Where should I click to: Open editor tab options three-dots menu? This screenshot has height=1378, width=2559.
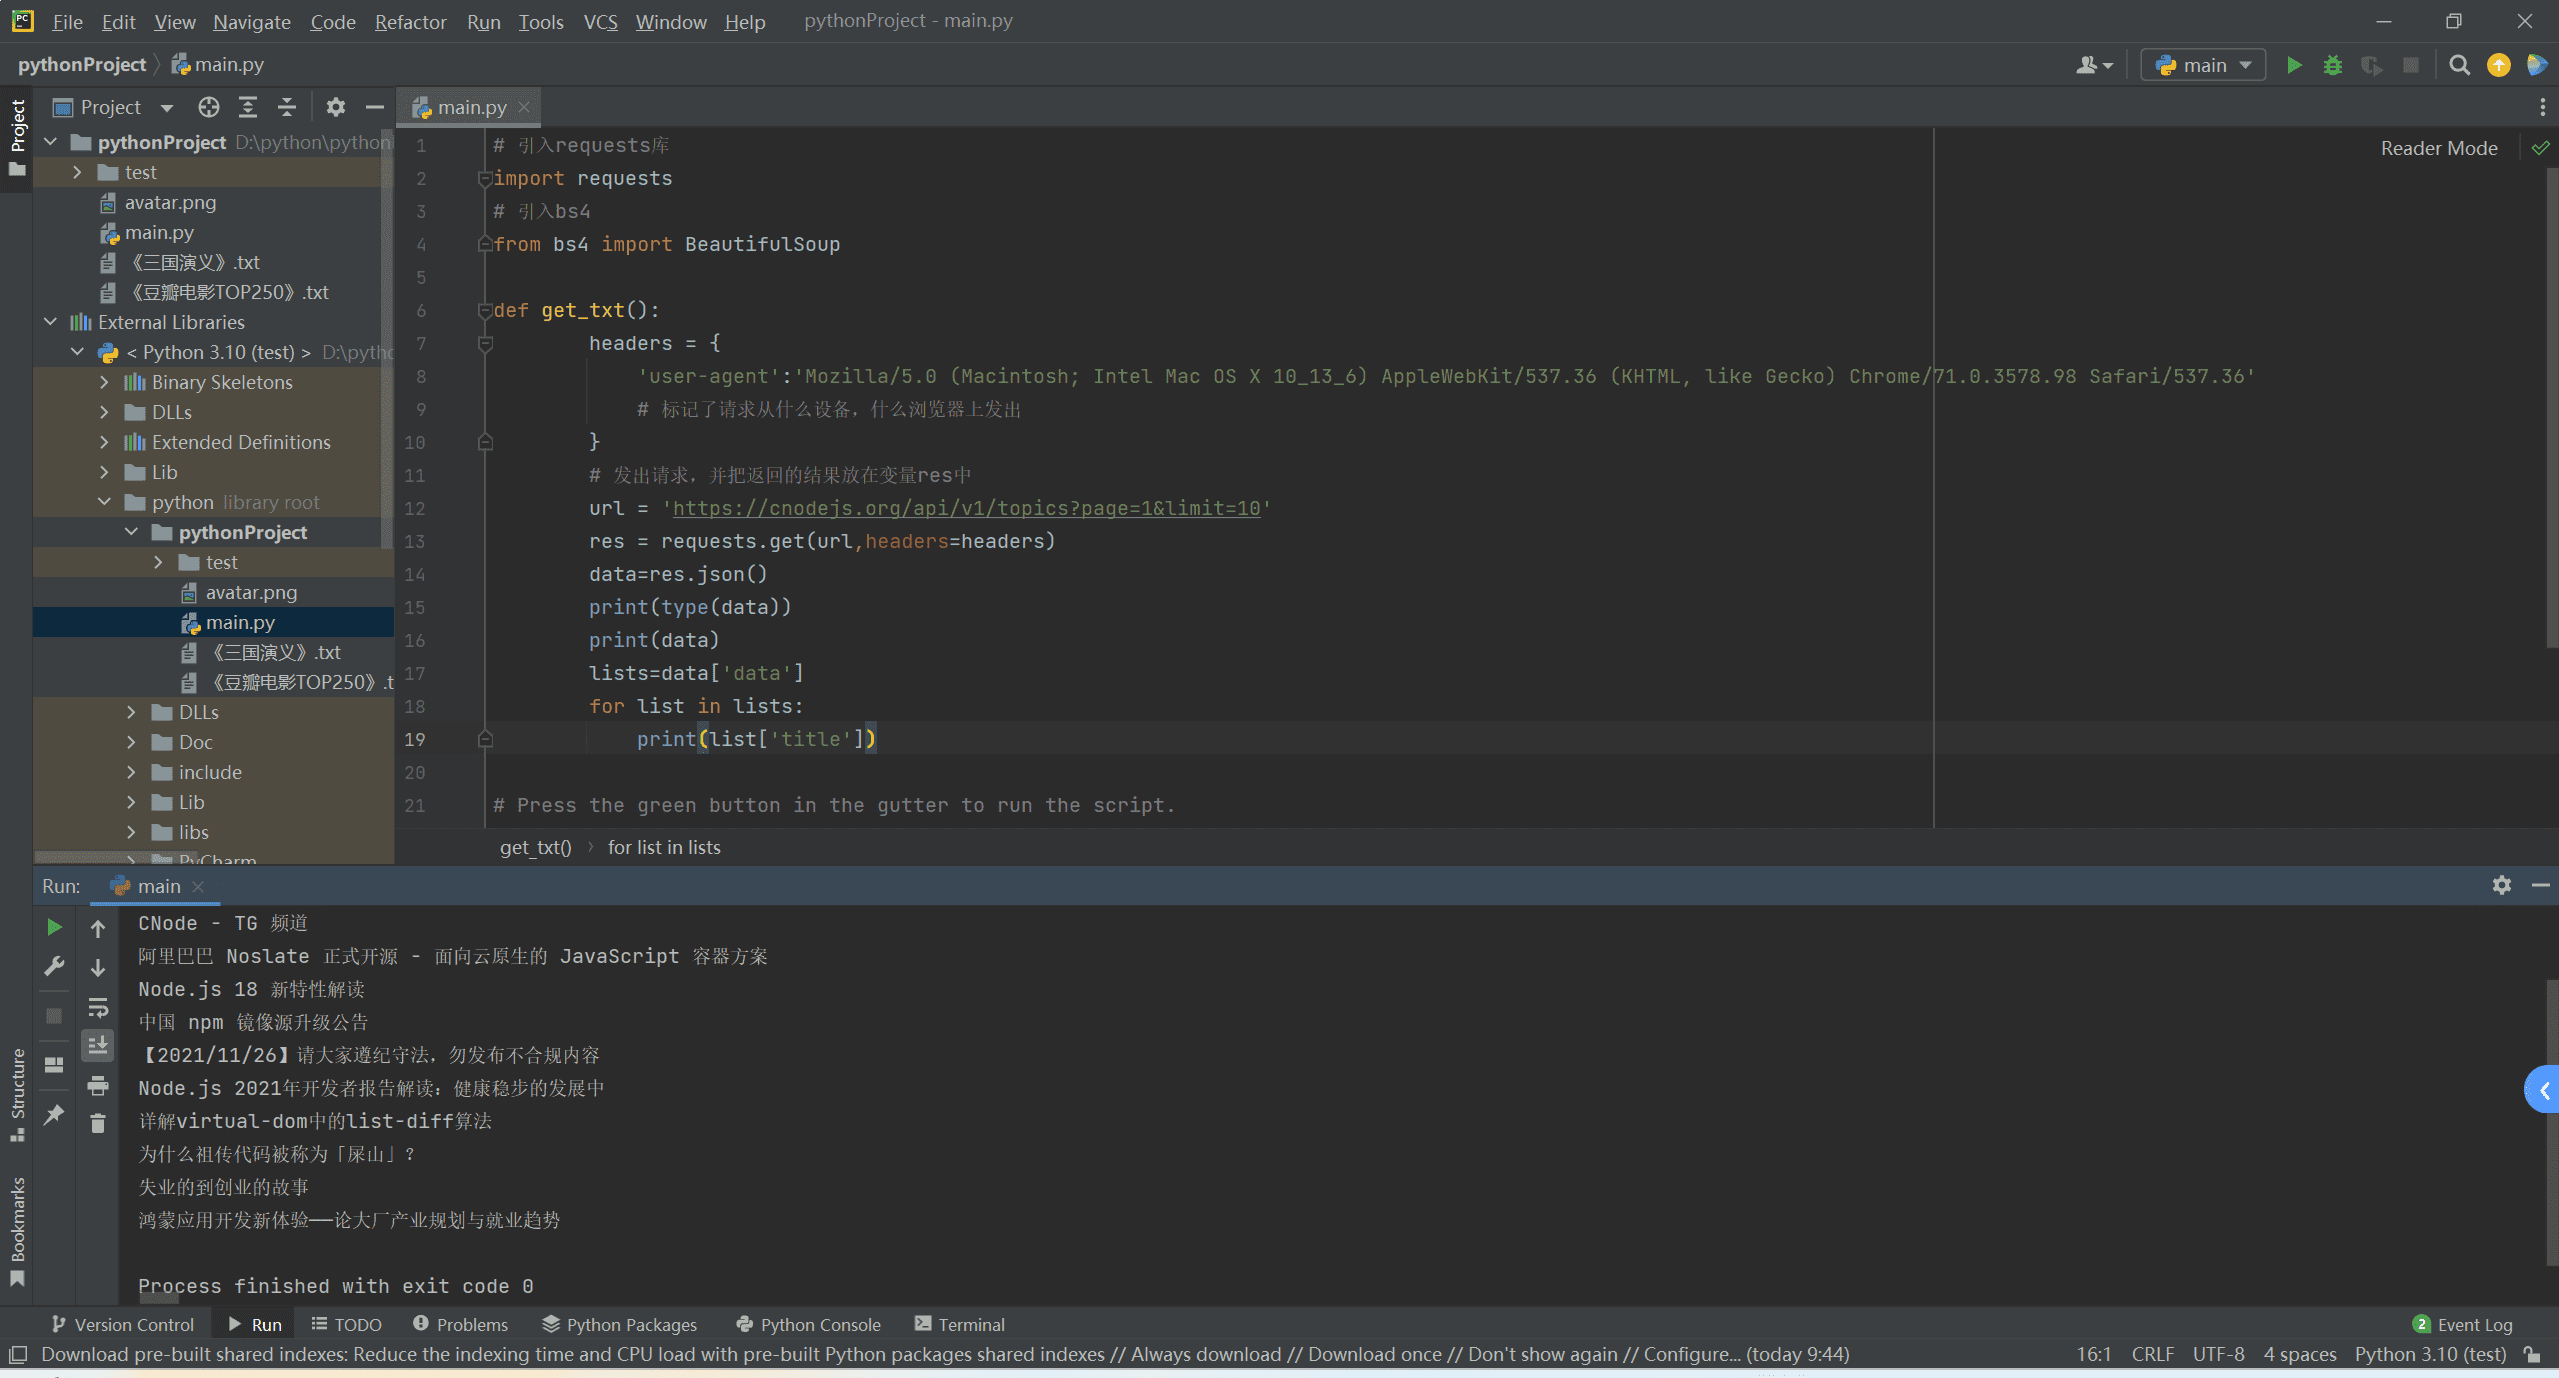[2542, 107]
